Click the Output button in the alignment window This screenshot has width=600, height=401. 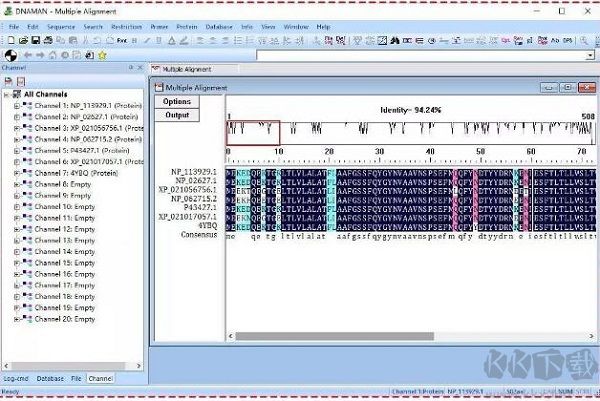[x=176, y=115]
